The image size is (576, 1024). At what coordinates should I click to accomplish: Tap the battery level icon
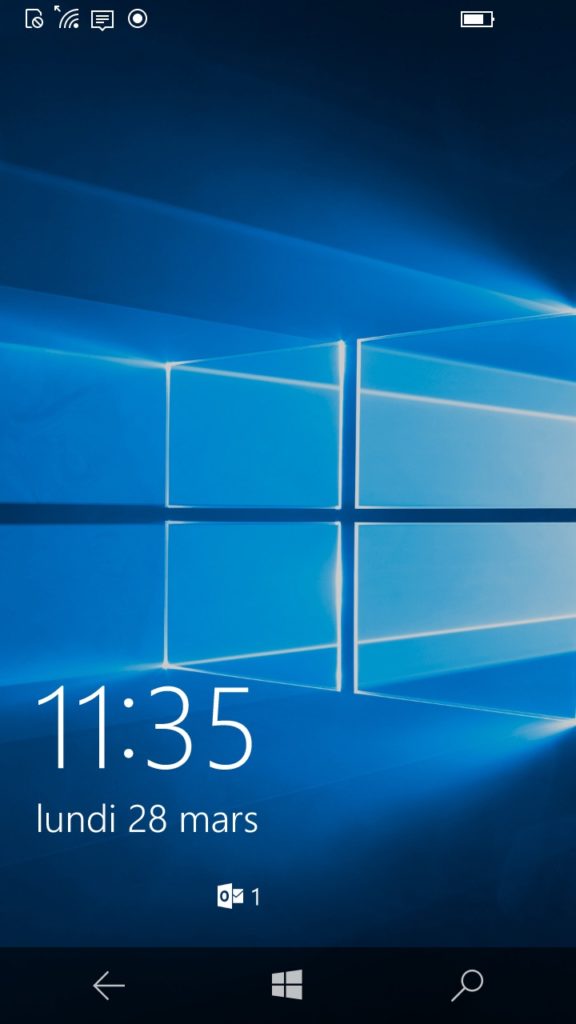pyautogui.click(x=477, y=20)
